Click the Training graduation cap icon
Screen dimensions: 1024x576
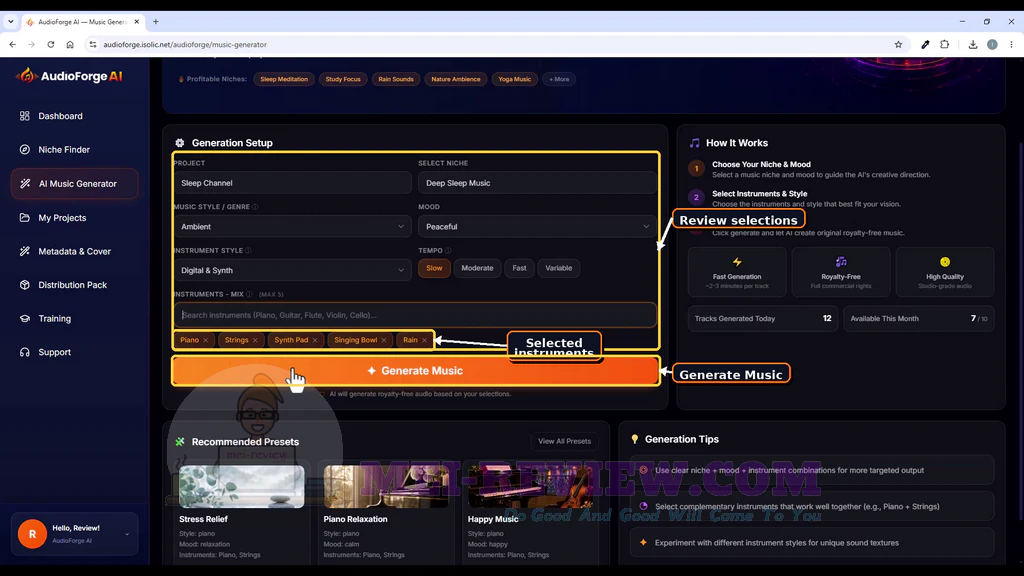[25, 319]
